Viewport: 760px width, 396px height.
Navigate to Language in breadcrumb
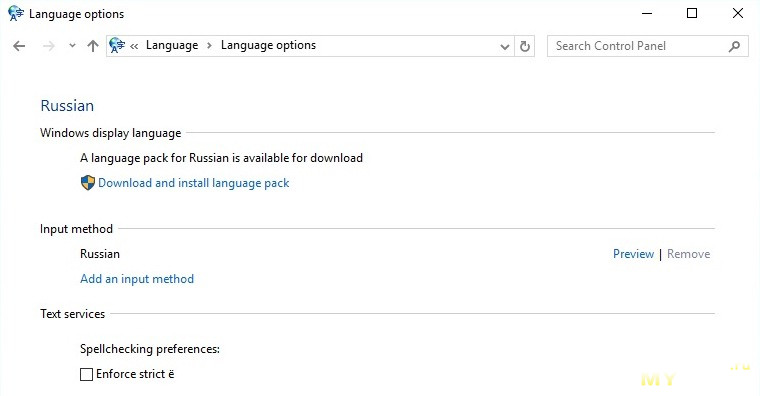click(x=172, y=46)
